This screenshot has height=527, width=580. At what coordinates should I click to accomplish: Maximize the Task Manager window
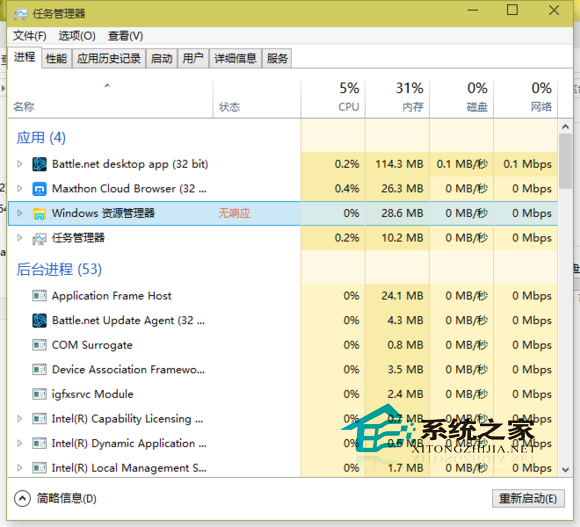[x=512, y=10]
